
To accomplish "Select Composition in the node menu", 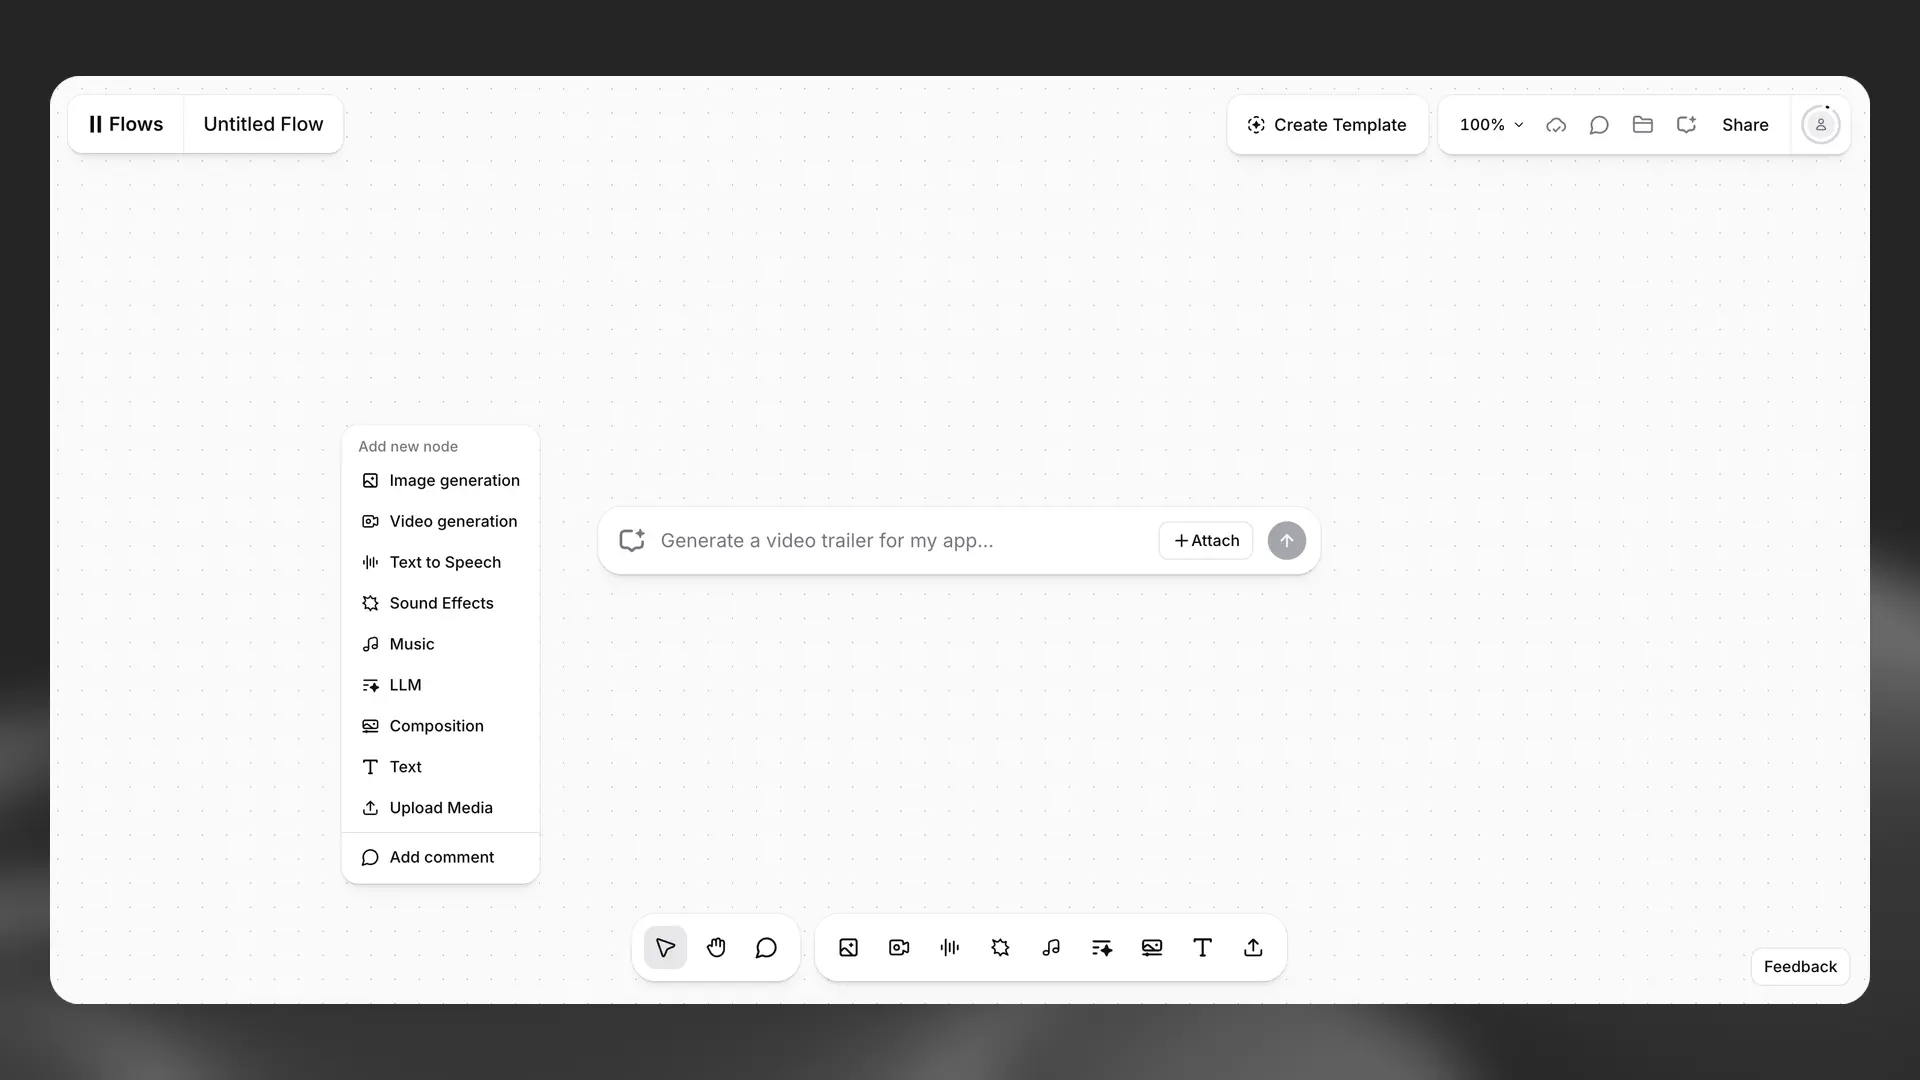I will click(x=440, y=727).
